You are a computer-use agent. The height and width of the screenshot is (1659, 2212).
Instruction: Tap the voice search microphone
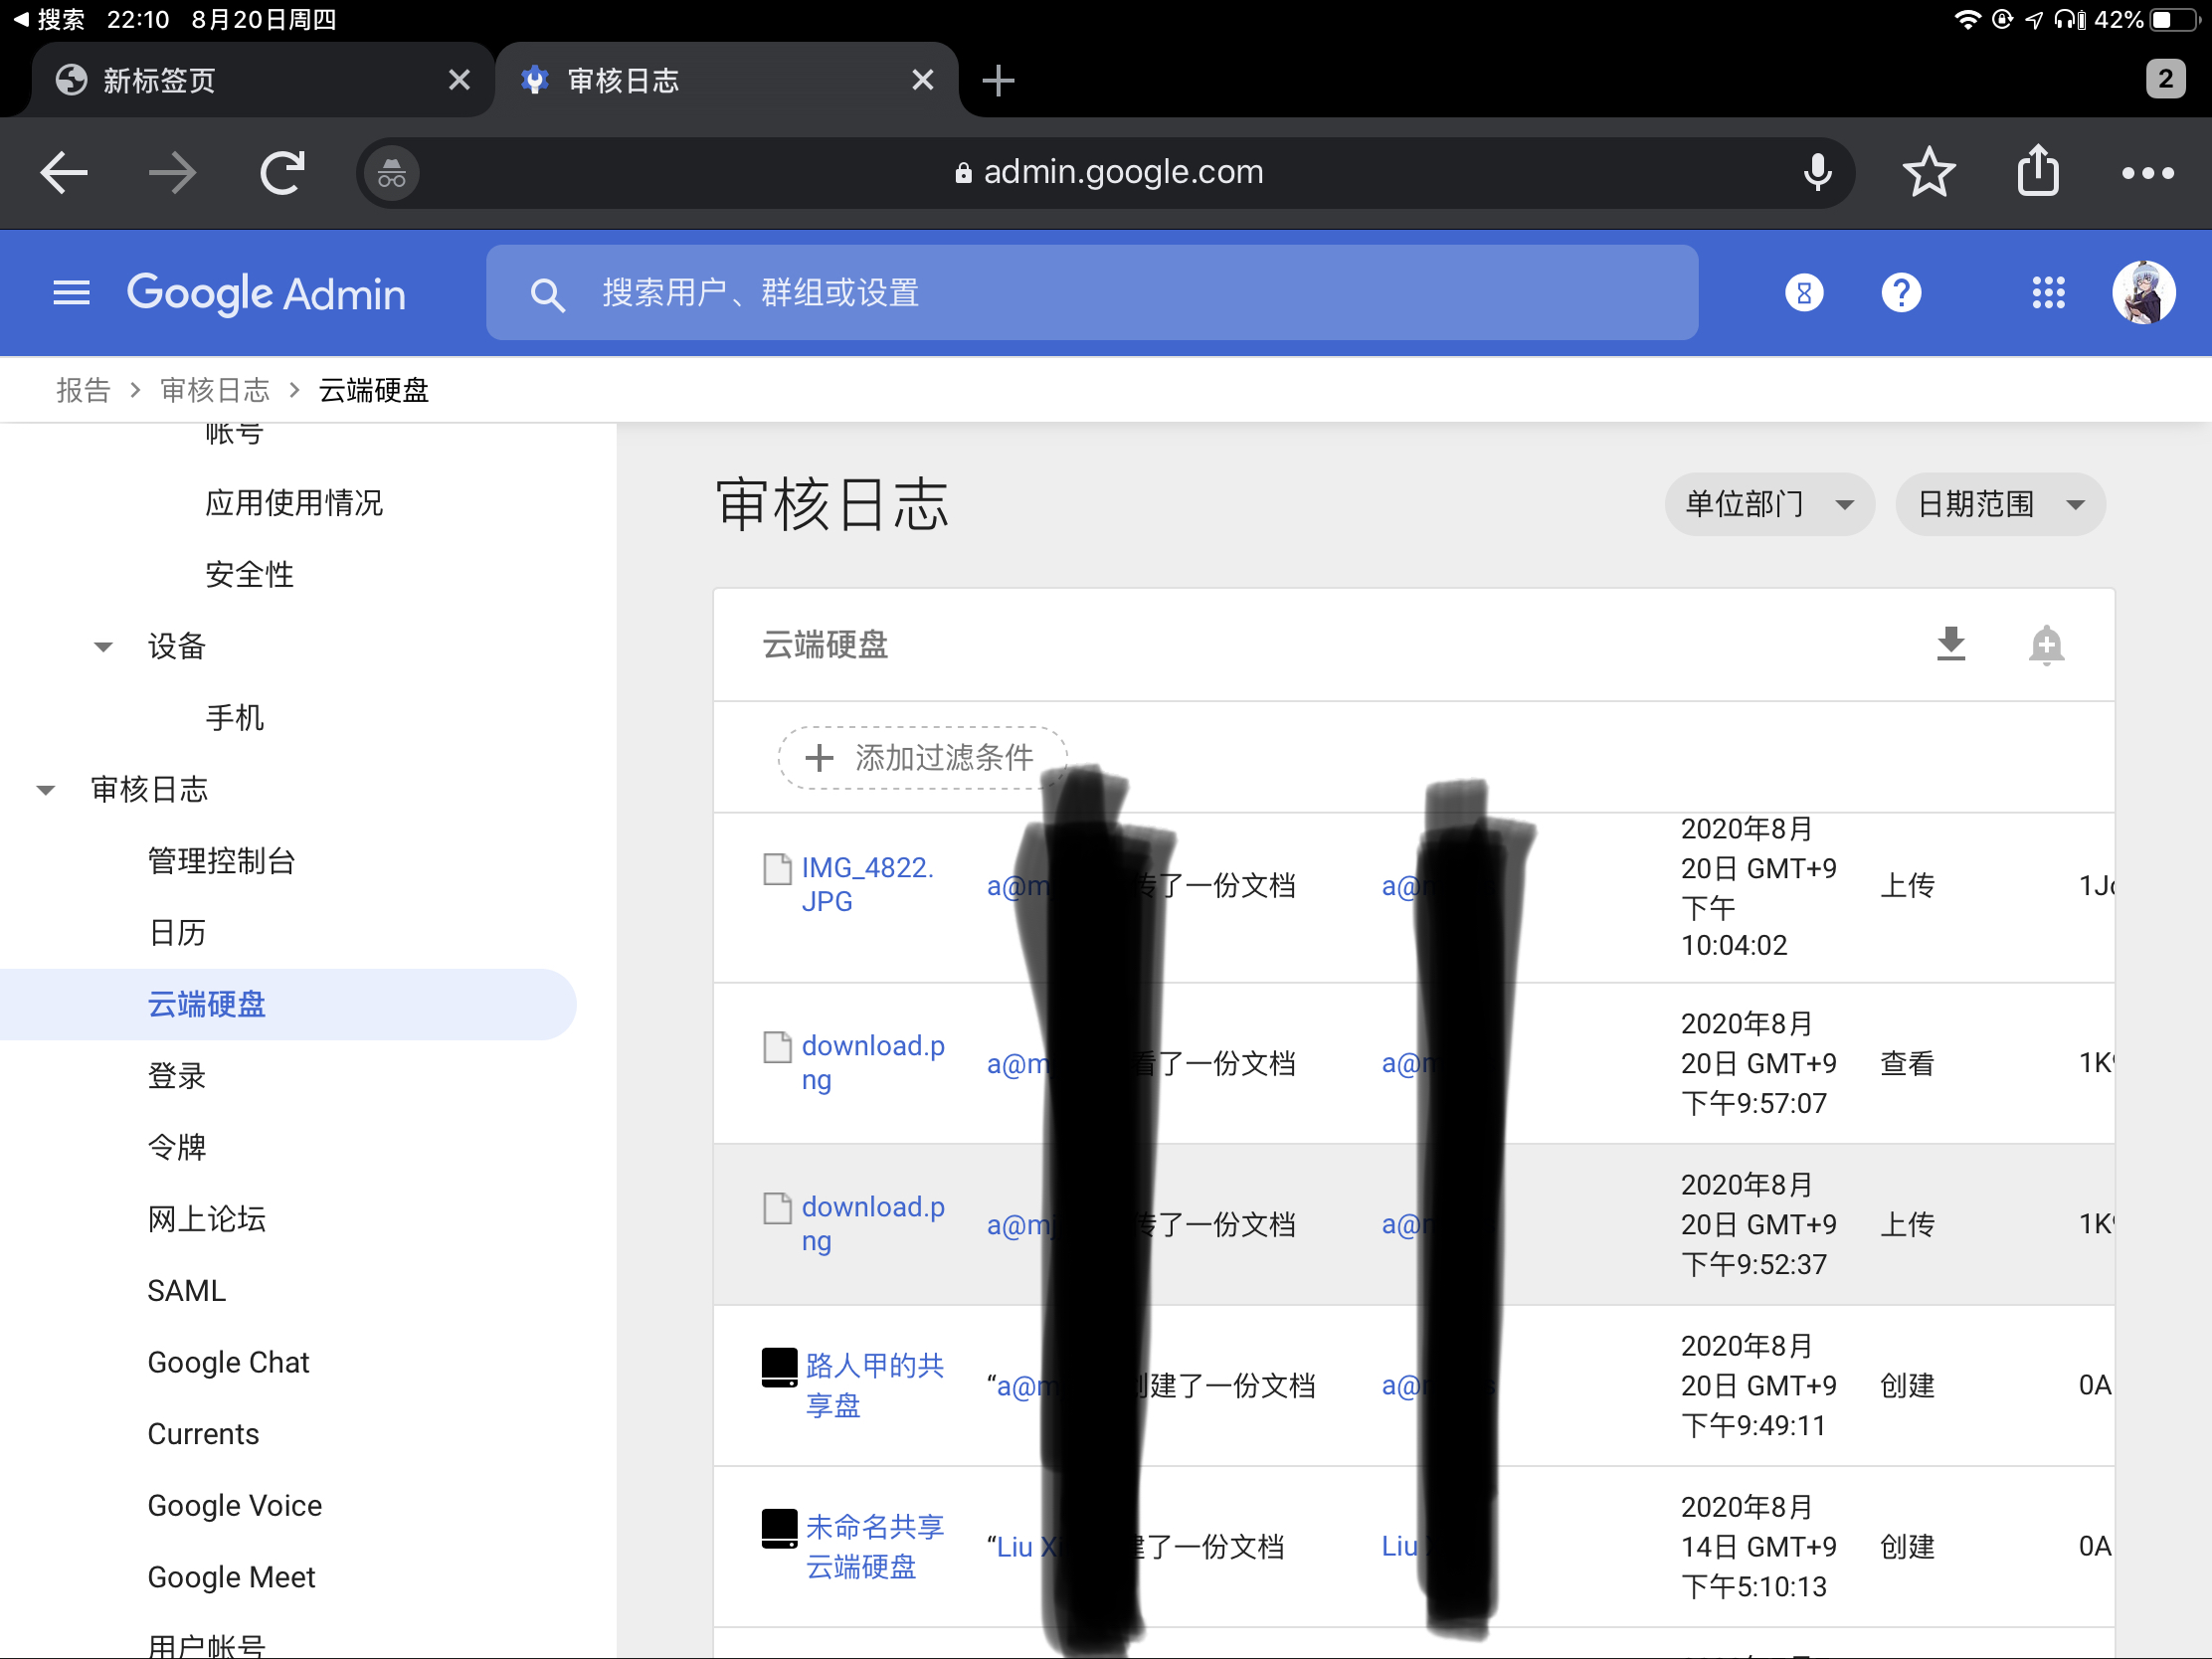[x=1817, y=173]
